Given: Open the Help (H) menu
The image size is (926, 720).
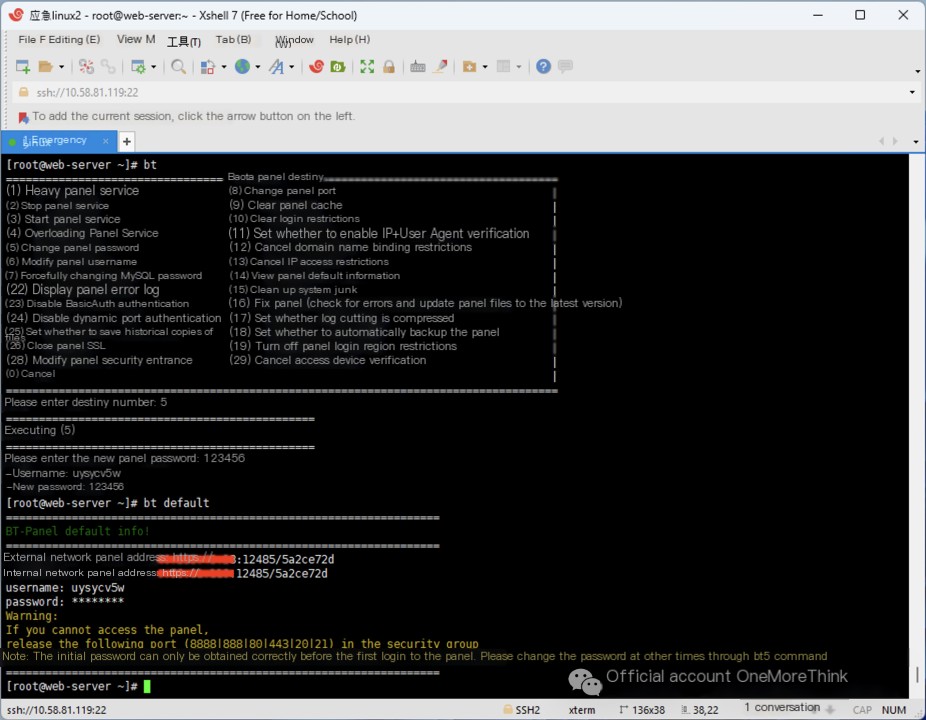Looking at the screenshot, I should tap(350, 40).
